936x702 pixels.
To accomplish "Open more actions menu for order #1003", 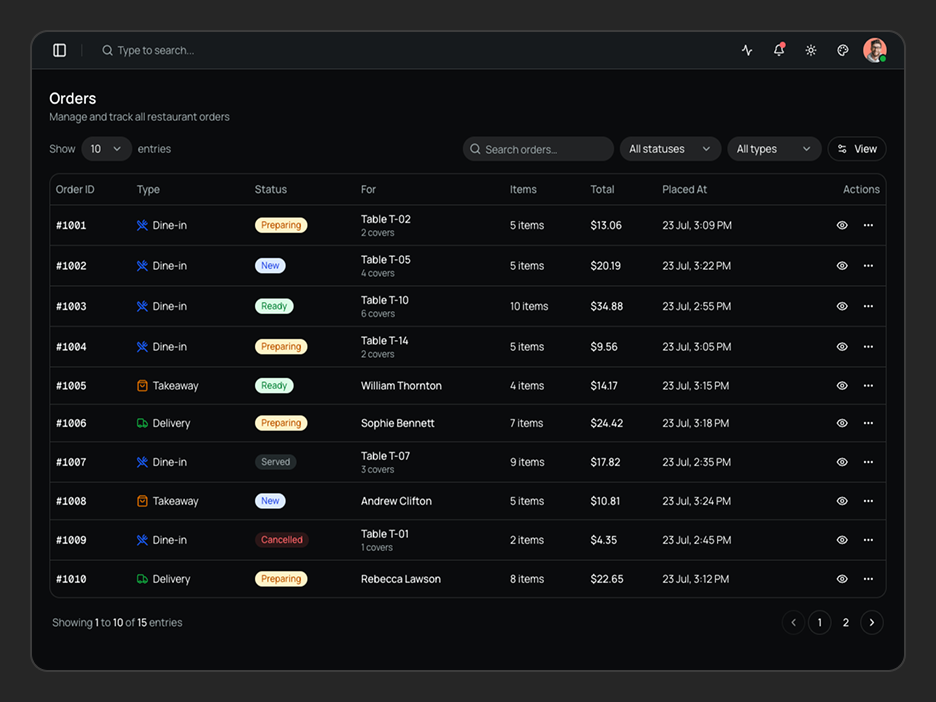I will pyautogui.click(x=868, y=306).
